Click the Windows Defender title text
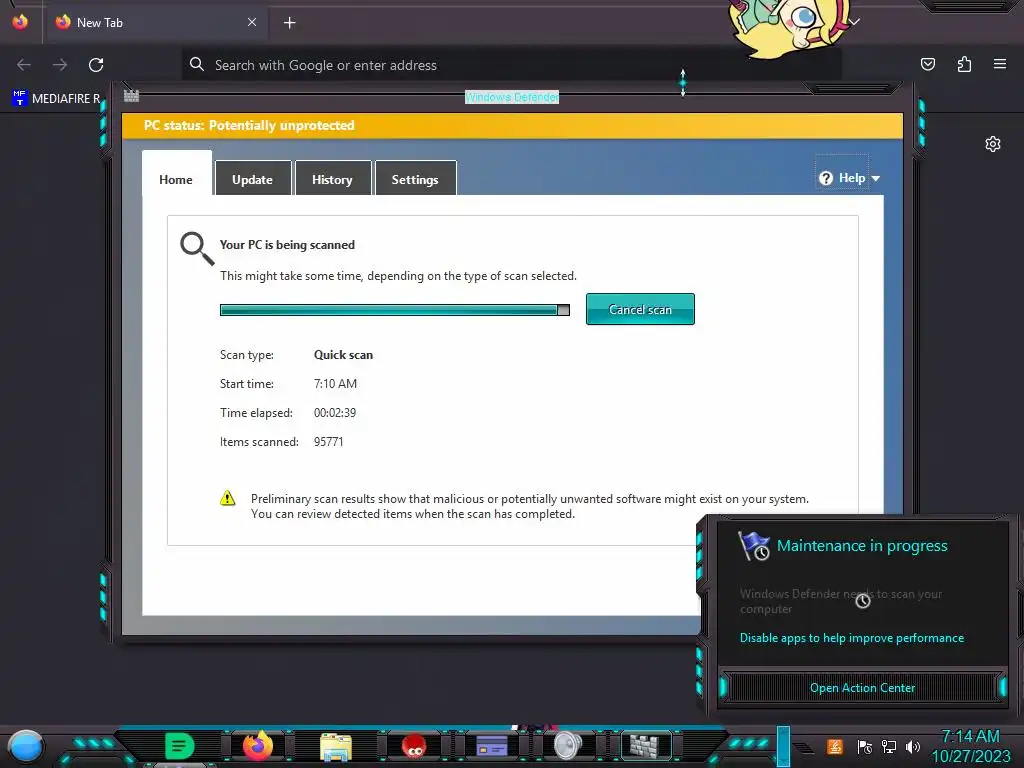1024x768 pixels. tap(512, 97)
